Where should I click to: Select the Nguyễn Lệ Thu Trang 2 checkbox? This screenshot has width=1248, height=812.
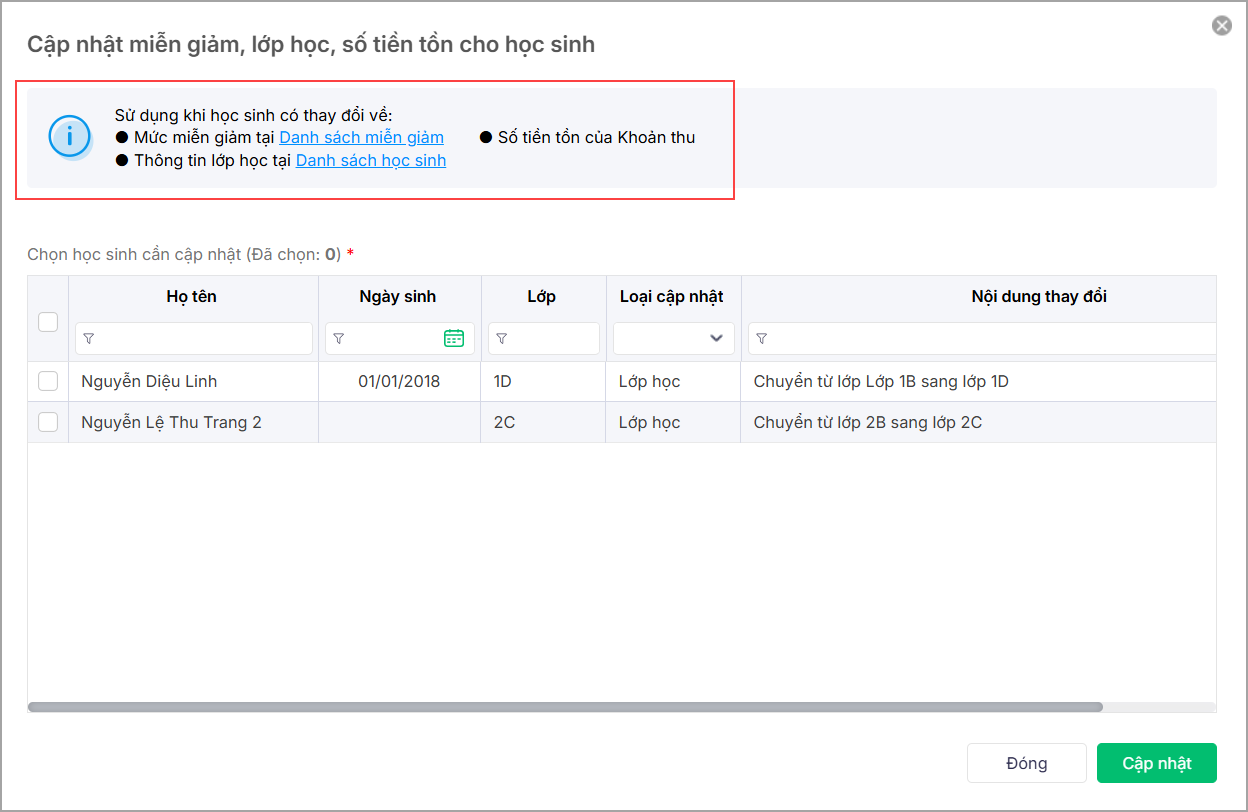click(48, 422)
